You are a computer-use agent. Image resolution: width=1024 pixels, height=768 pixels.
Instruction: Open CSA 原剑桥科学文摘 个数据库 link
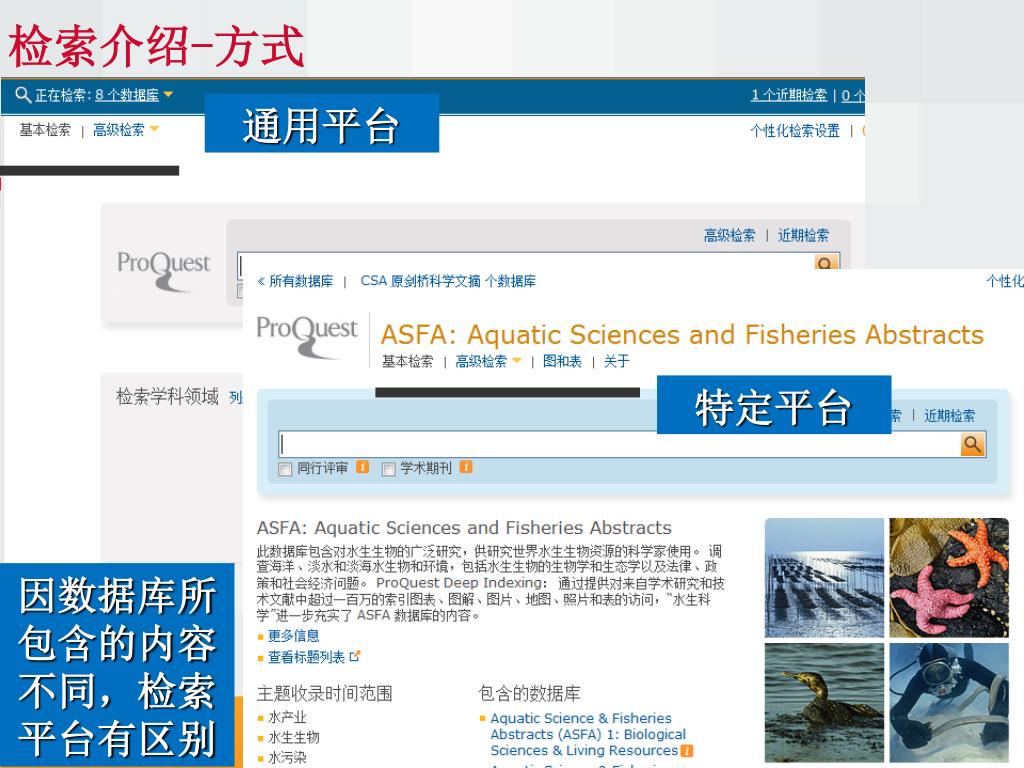point(448,281)
